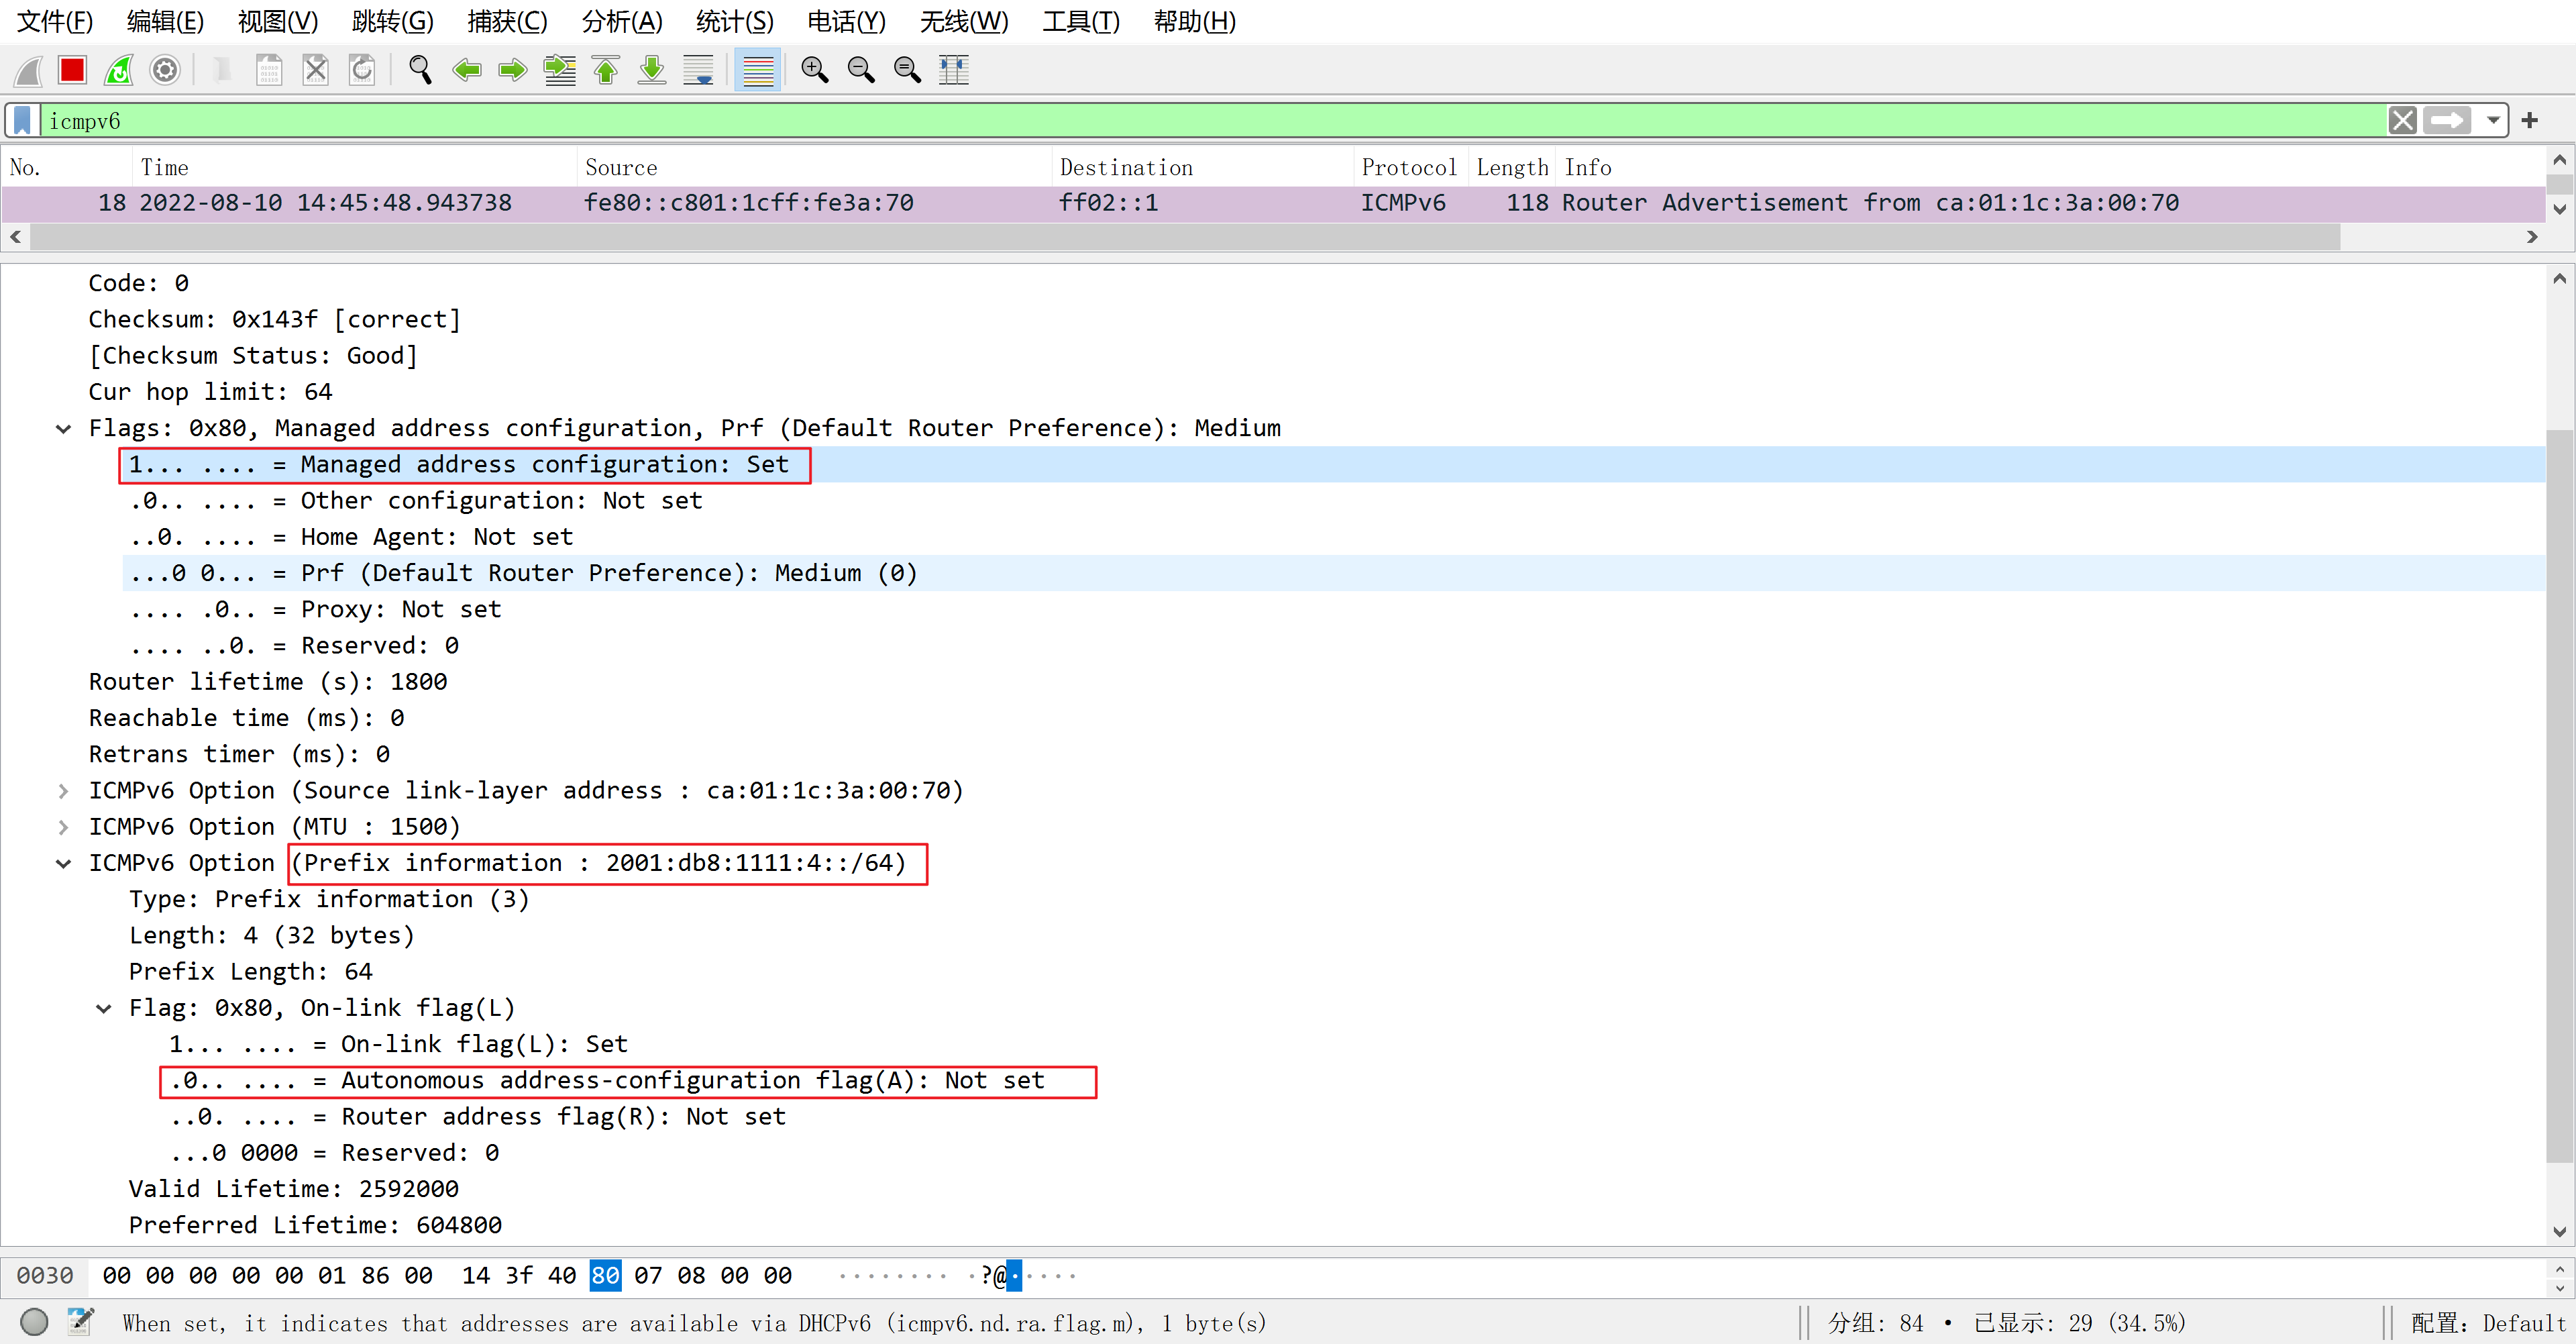The width and height of the screenshot is (2576, 1344).
Task: Click the display filter input field
Action: click(x=1200, y=121)
